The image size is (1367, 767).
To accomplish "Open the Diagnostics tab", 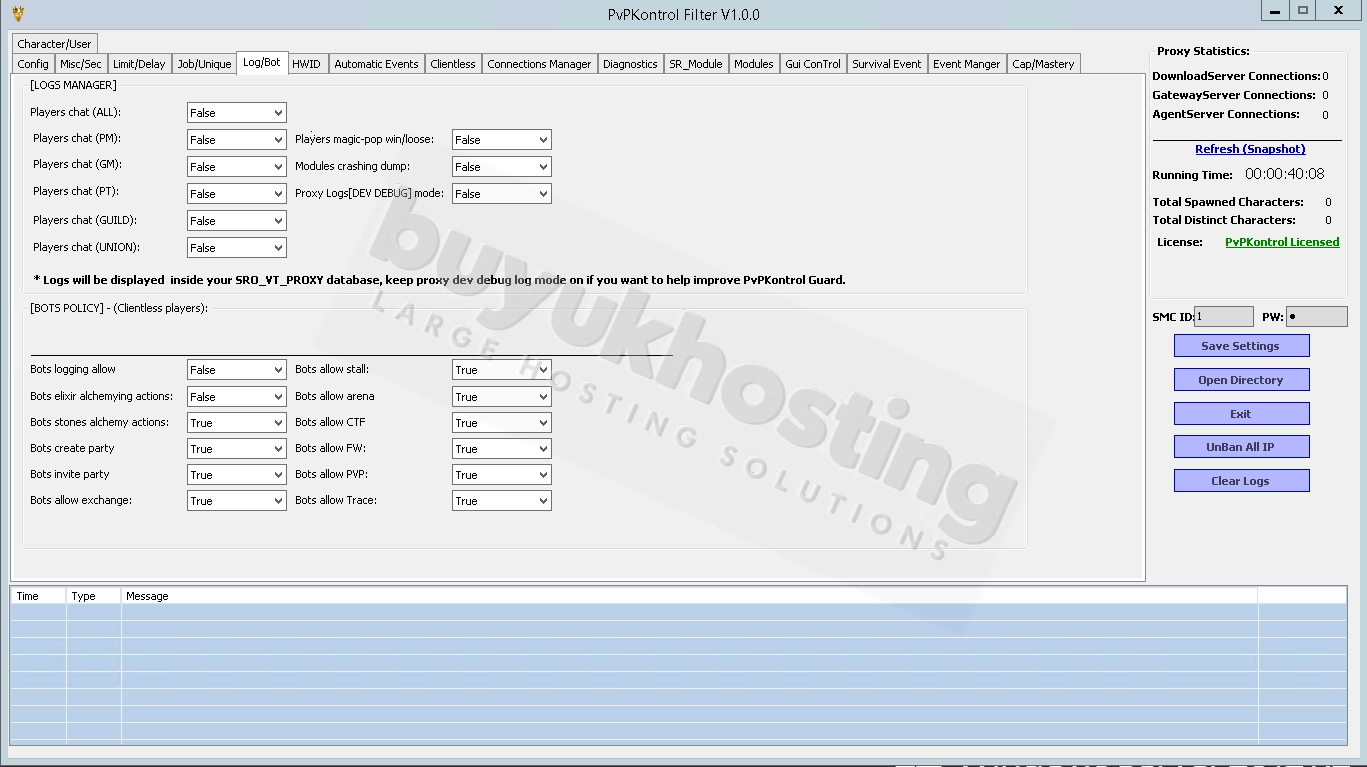I will click(630, 64).
